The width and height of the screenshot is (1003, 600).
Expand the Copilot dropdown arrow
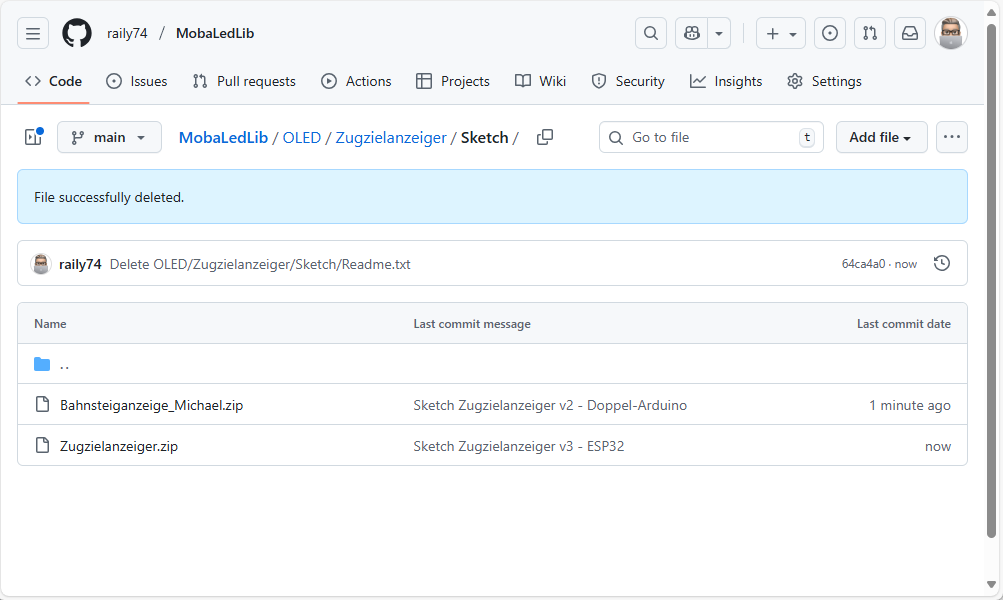point(718,33)
